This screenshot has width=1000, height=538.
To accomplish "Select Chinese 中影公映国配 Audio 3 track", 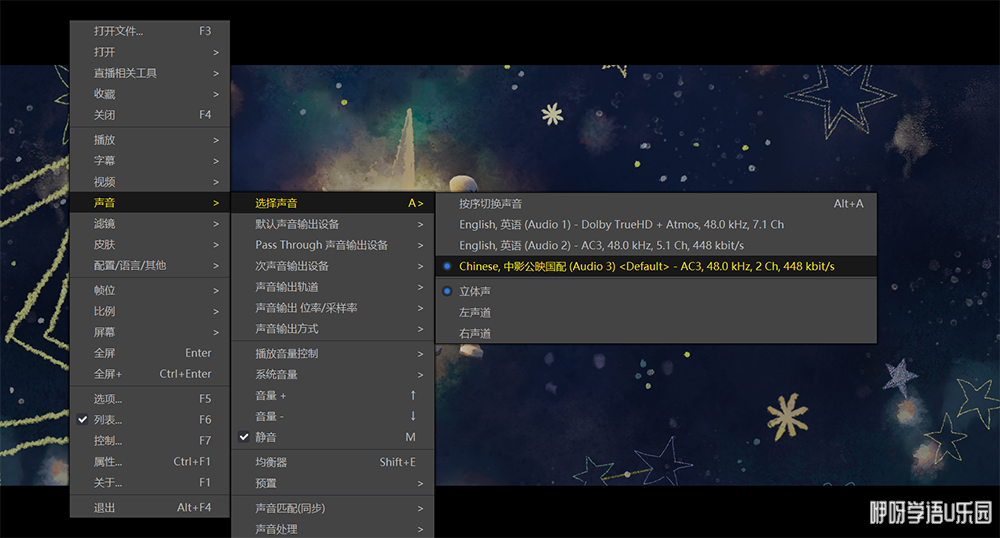I will click(x=646, y=266).
